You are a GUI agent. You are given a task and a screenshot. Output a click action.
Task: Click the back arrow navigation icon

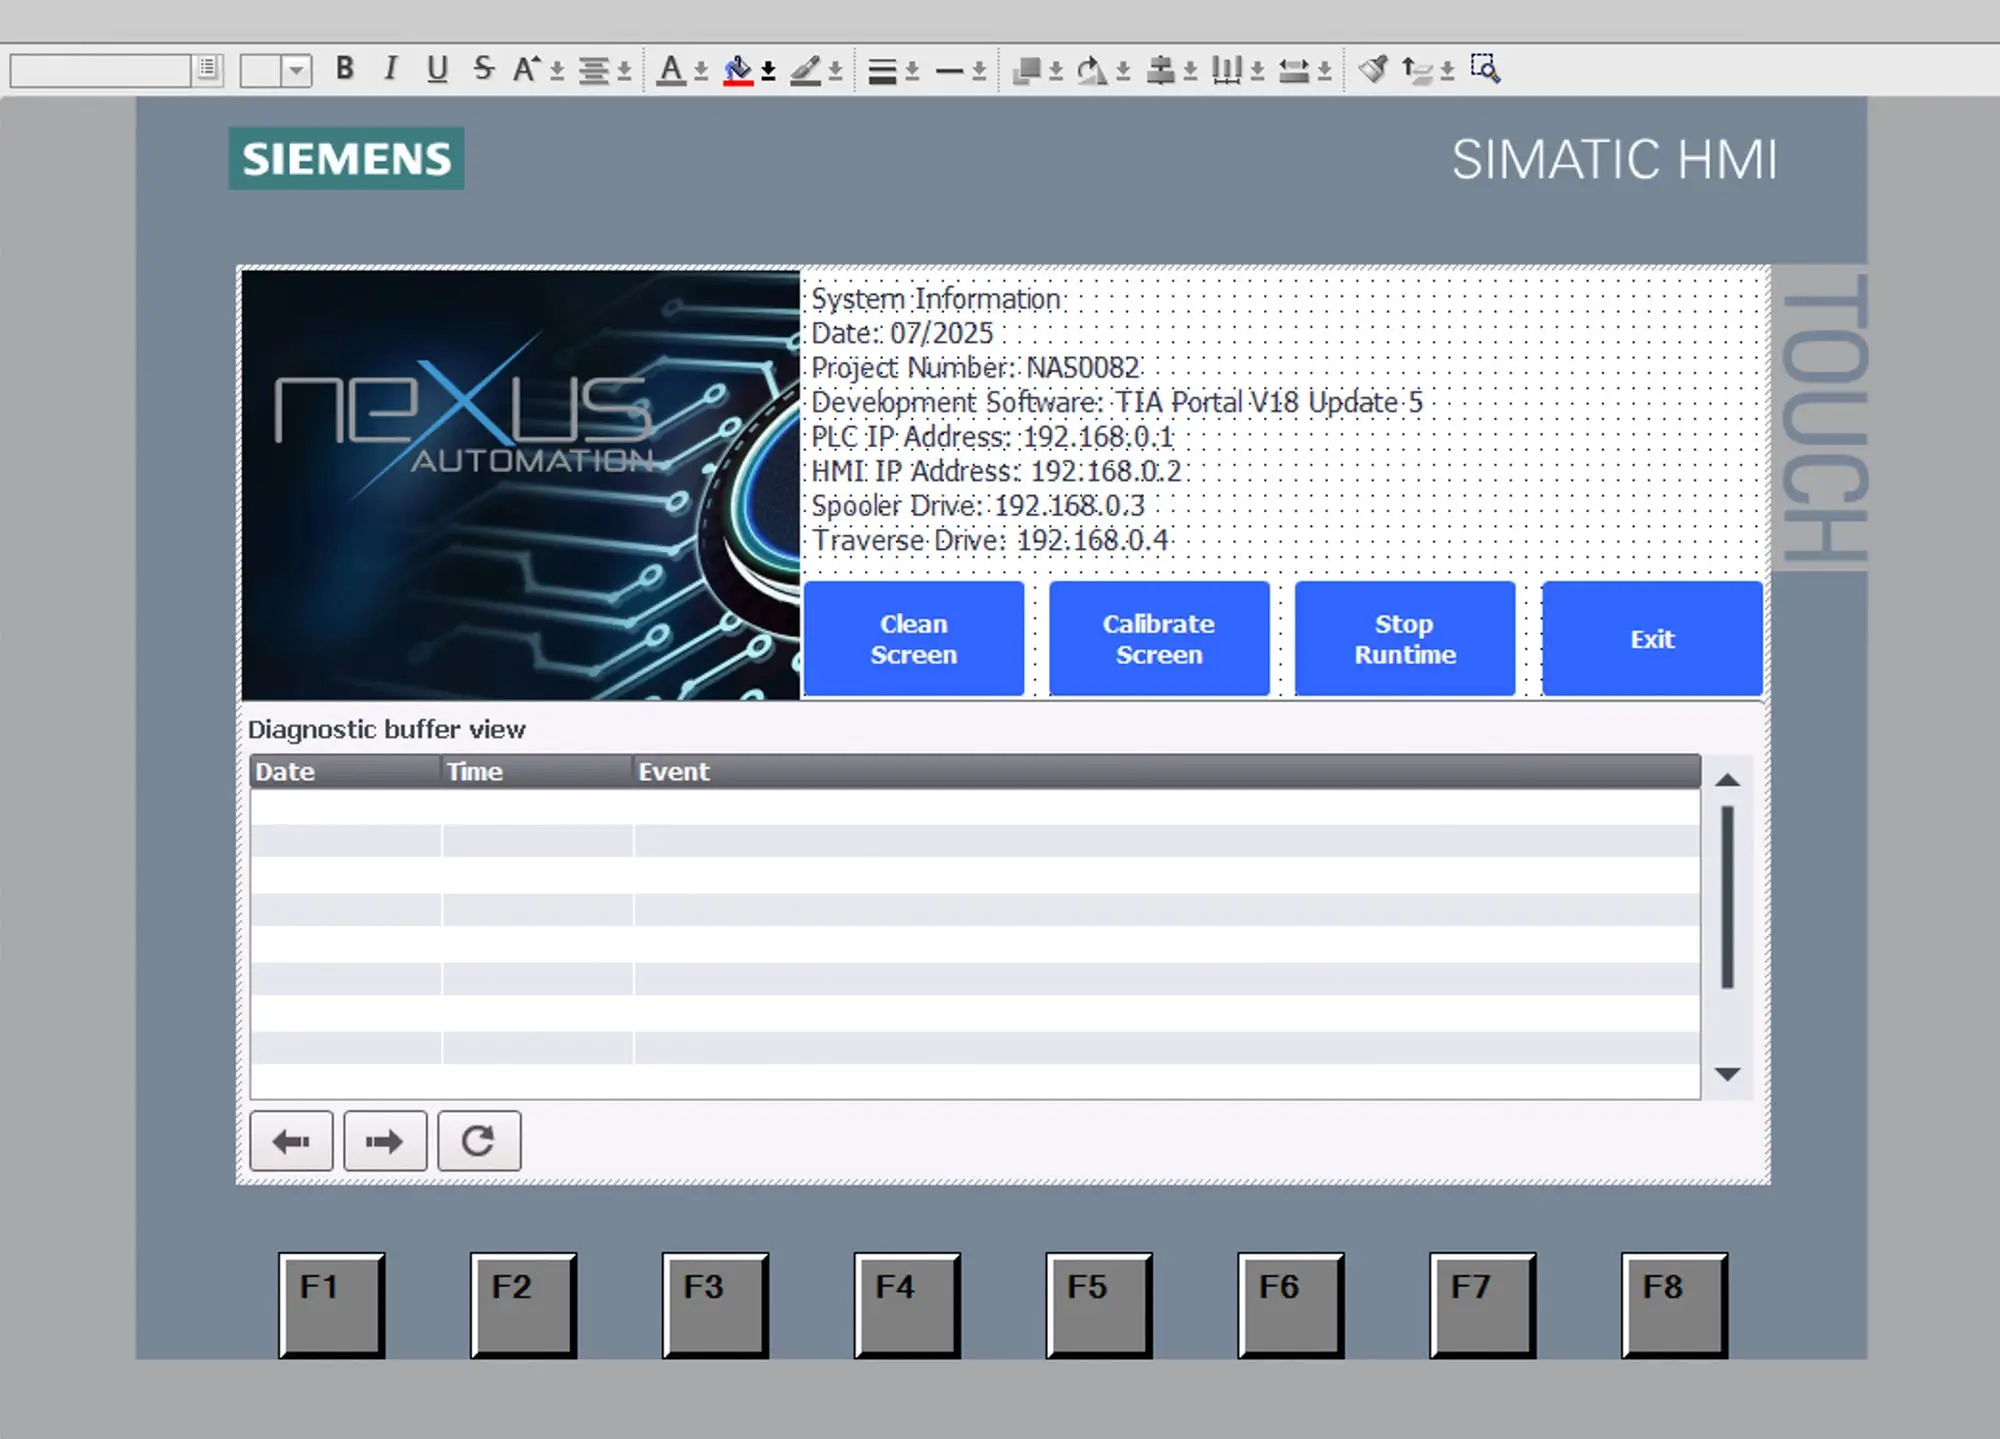point(291,1140)
